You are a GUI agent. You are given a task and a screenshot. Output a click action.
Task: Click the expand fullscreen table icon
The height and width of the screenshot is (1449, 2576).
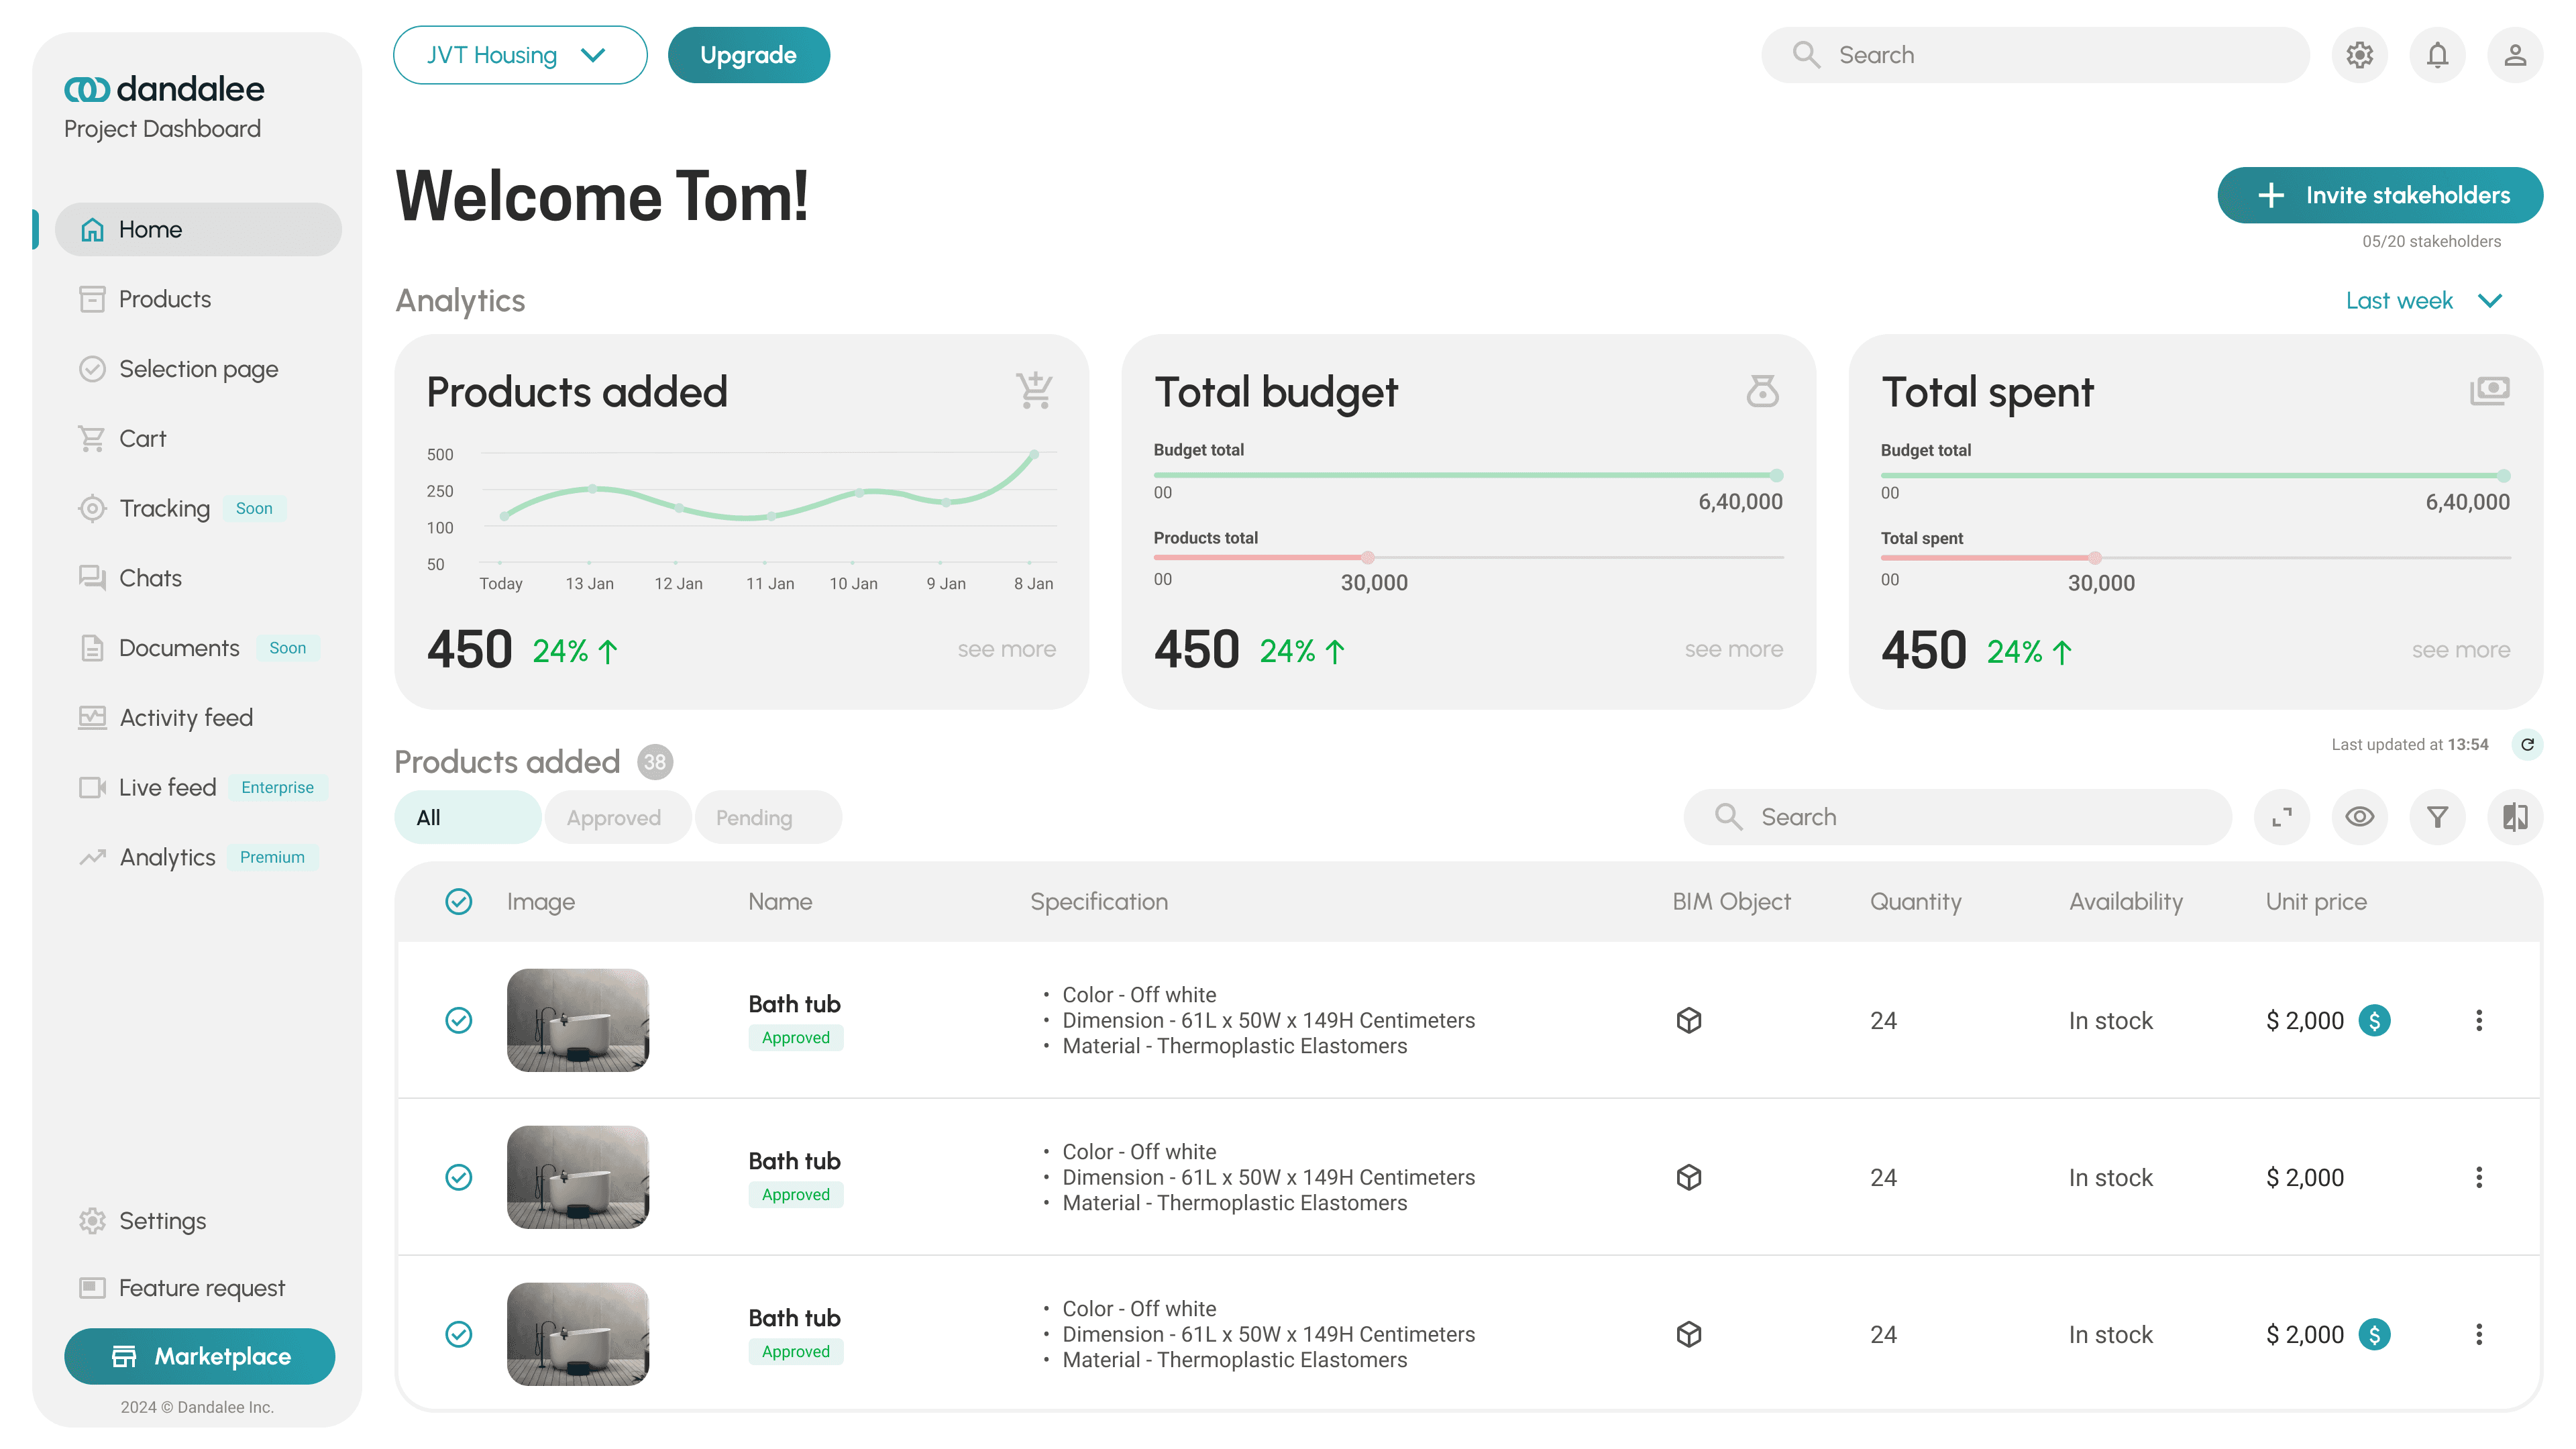click(2281, 817)
